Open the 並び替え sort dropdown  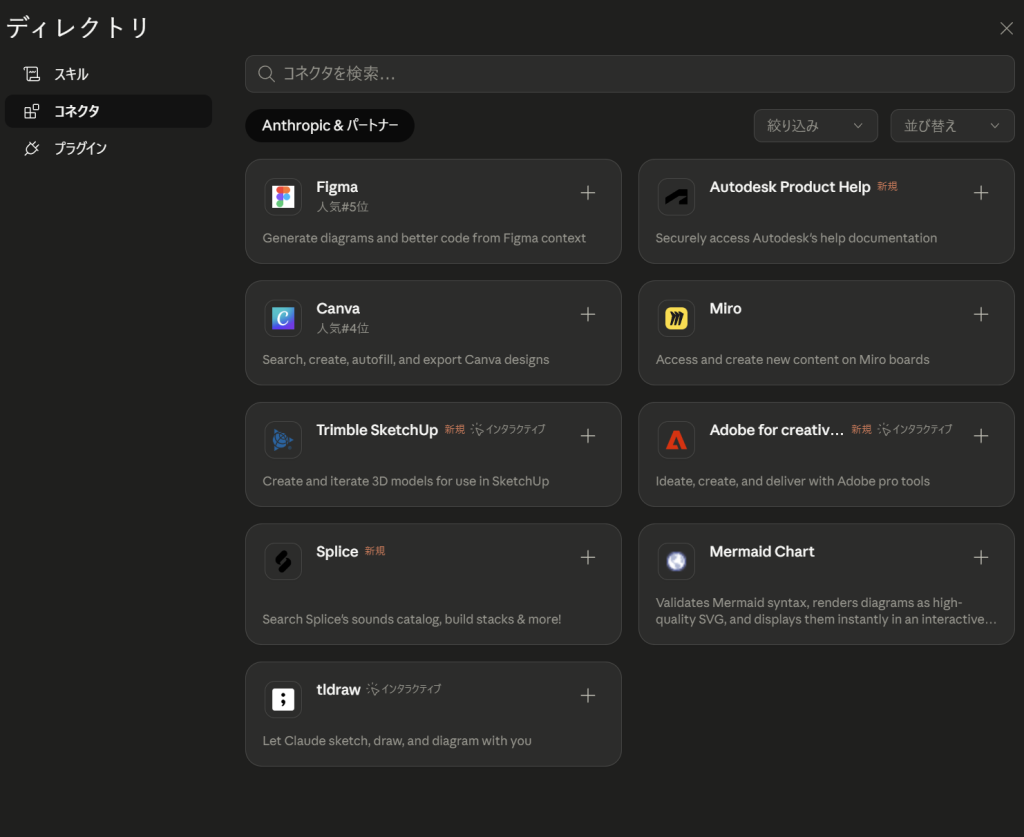[x=952, y=126]
